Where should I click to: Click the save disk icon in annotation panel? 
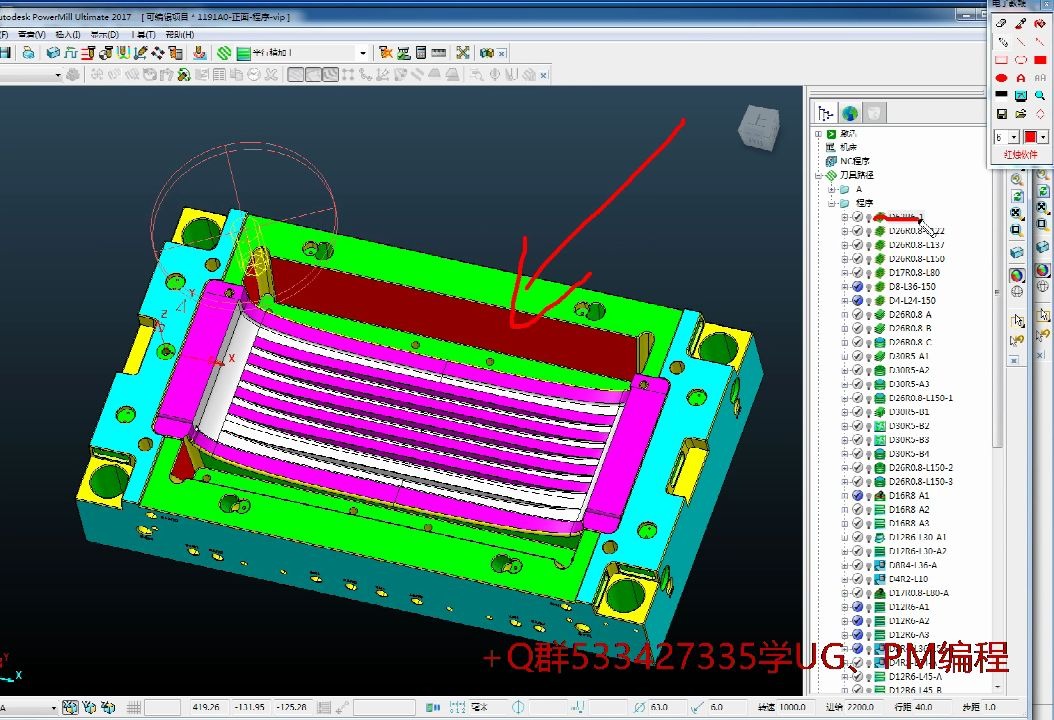(x=1001, y=114)
